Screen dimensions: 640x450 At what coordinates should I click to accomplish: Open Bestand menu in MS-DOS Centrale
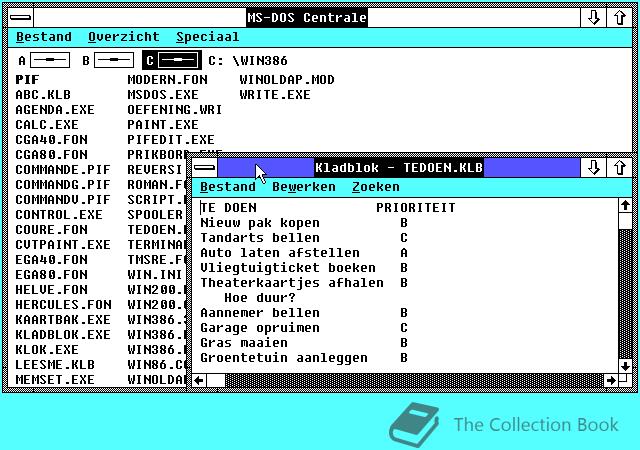pos(44,37)
